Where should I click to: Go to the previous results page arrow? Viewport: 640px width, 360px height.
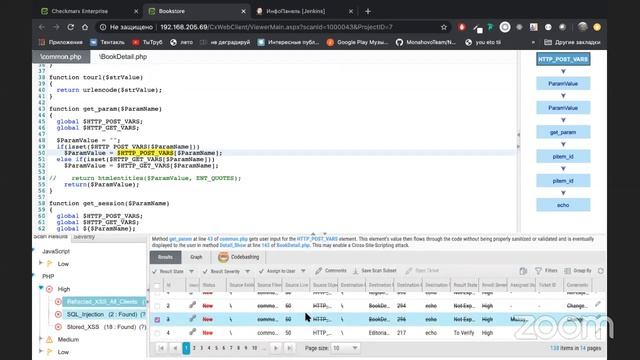(x=175, y=348)
